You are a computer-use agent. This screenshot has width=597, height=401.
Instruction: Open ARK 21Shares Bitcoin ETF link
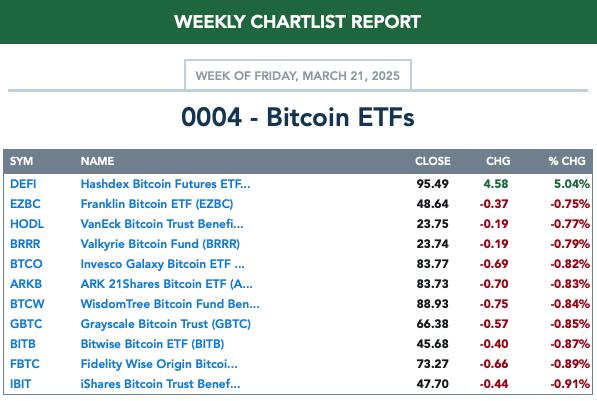(x=166, y=284)
